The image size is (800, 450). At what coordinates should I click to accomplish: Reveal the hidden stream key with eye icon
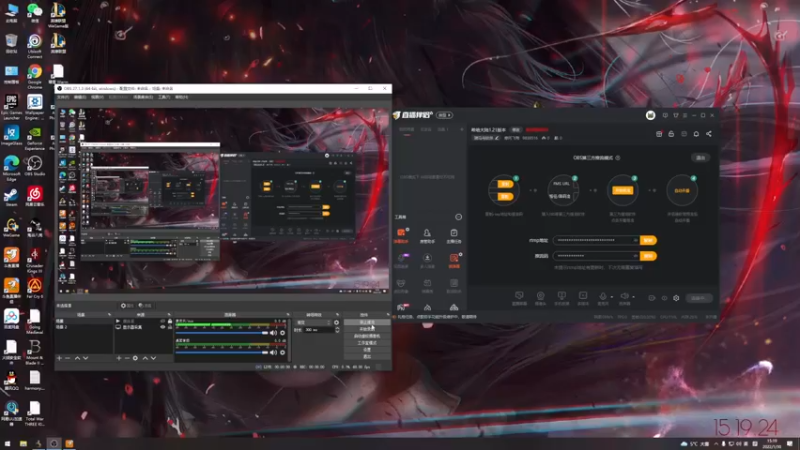click(x=635, y=256)
